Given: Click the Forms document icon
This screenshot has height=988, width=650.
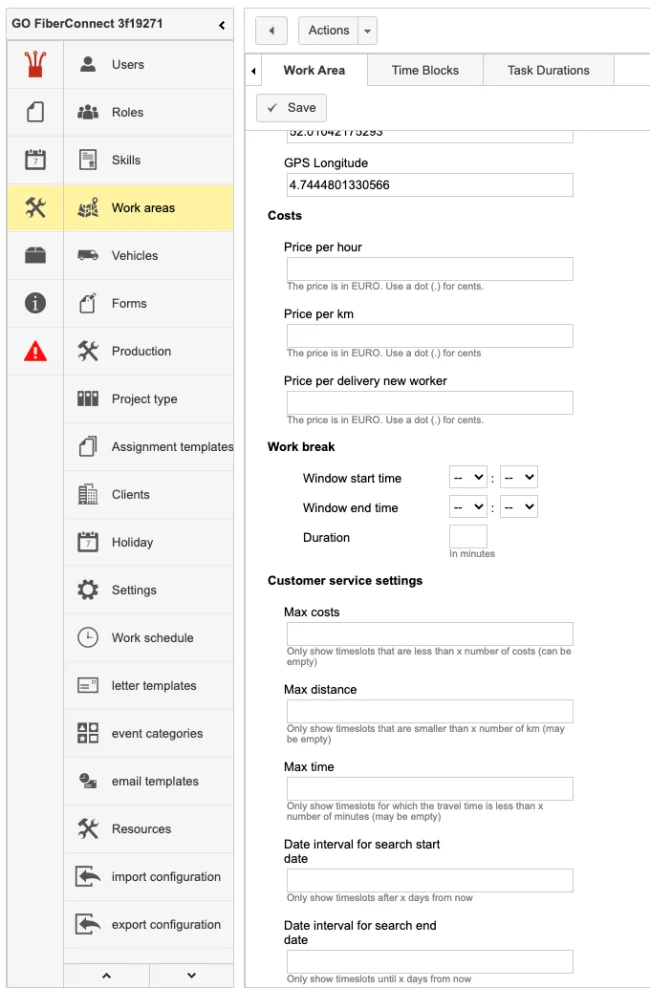Looking at the screenshot, I should click(88, 303).
